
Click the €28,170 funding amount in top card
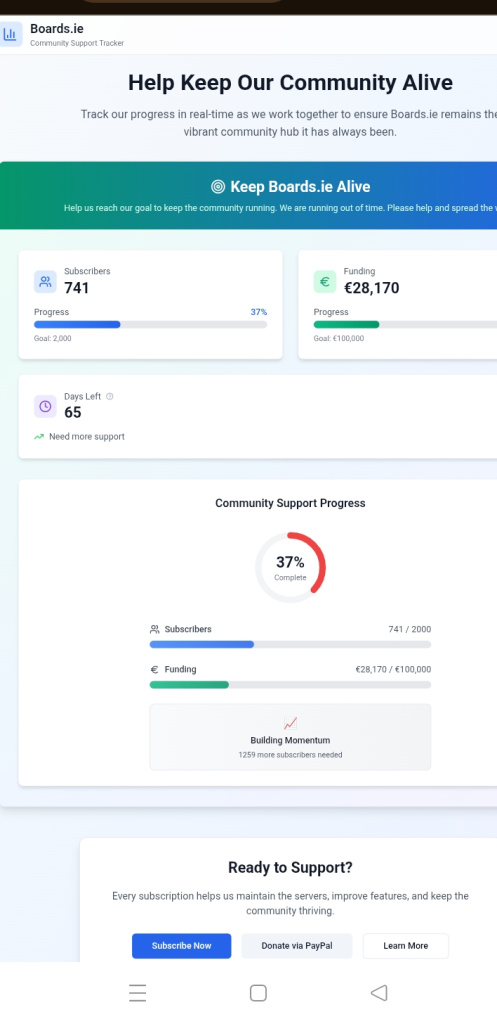(x=372, y=288)
